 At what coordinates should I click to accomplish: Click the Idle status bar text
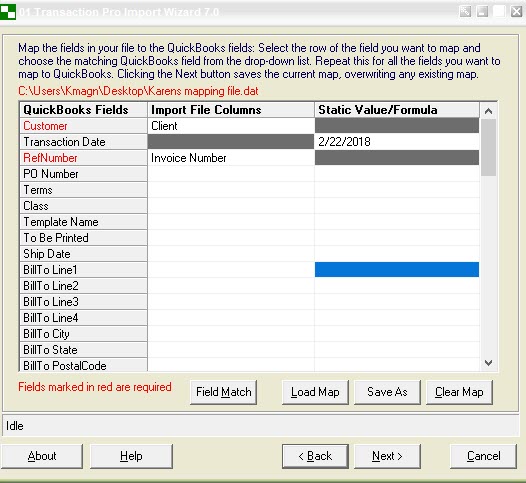click(x=15, y=426)
